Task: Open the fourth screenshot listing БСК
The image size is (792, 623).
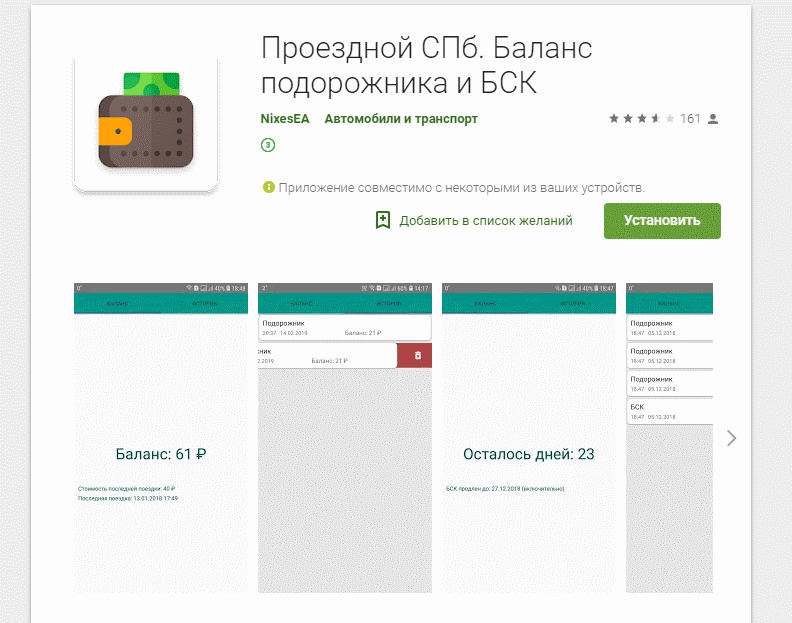Action: [669, 438]
